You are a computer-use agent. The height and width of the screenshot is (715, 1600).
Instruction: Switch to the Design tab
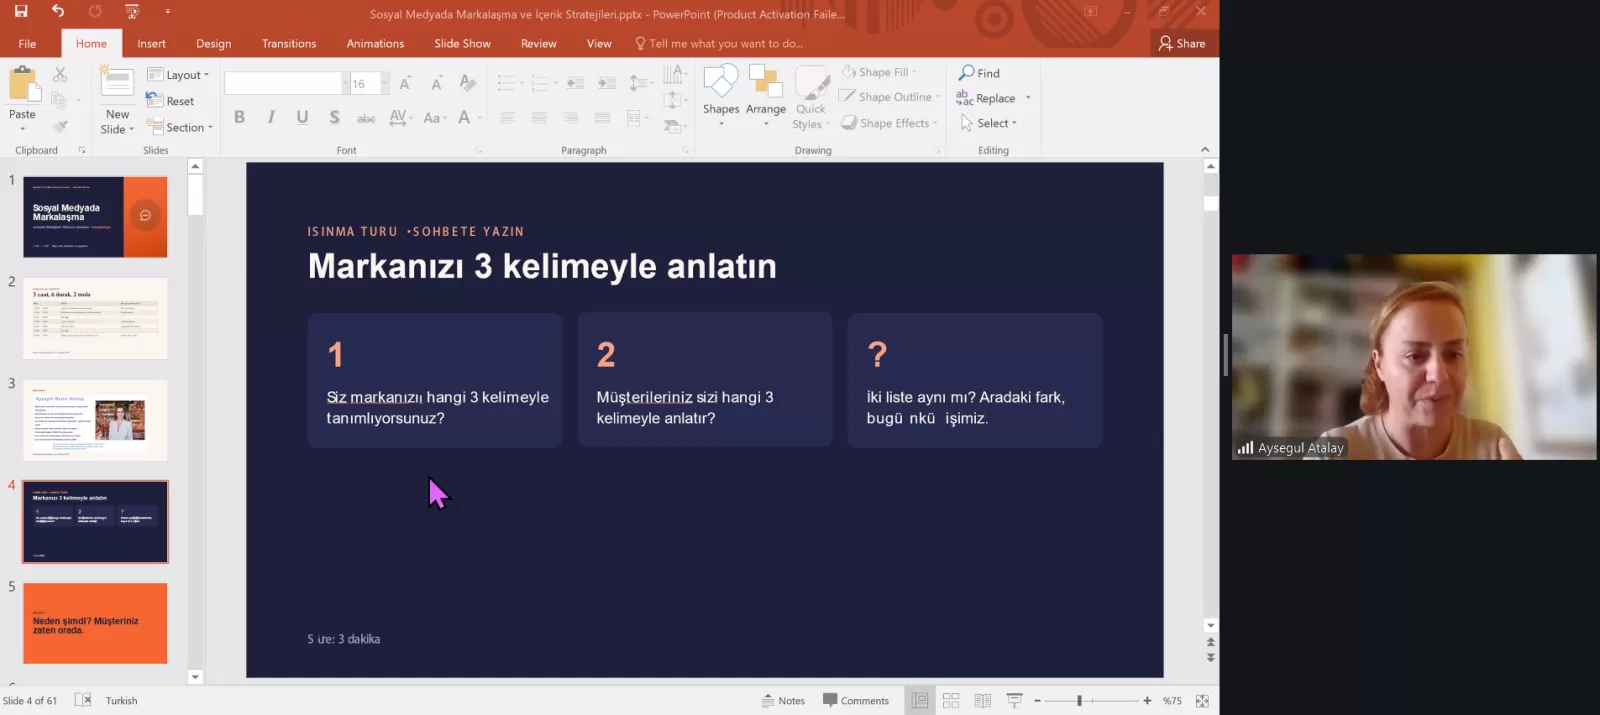(x=213, y=43)
